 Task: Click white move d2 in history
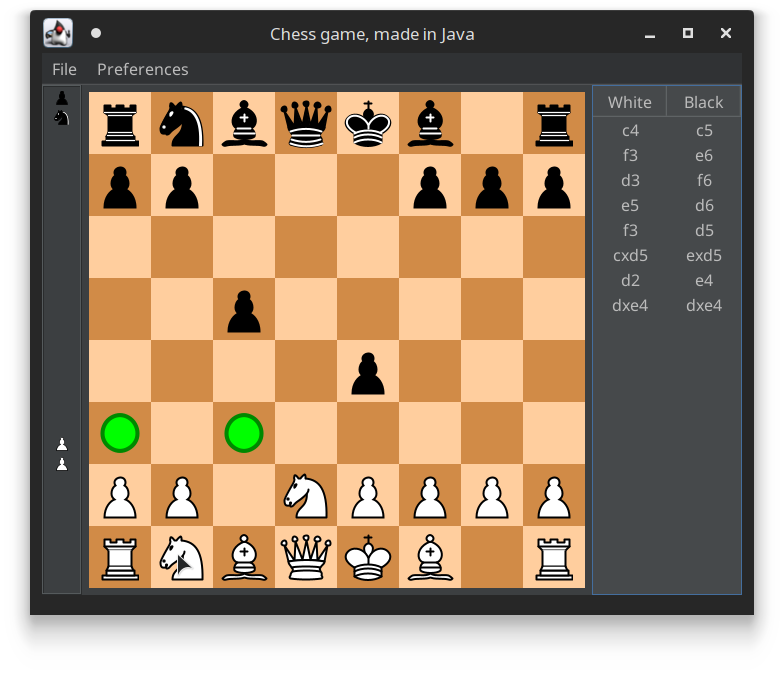tap(630, 280)
